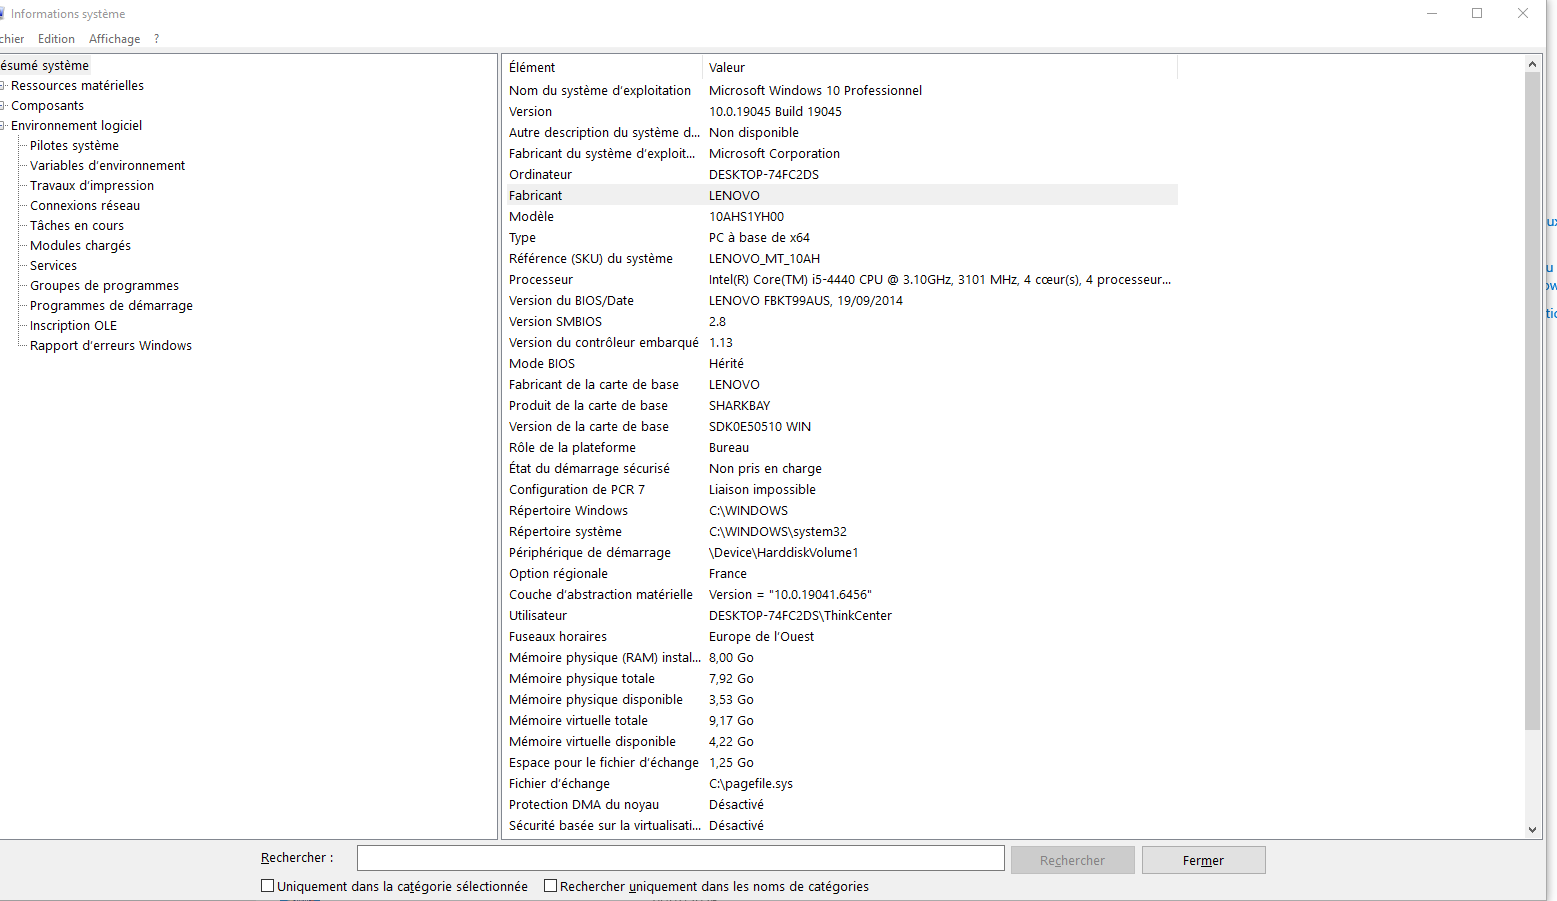
Task: Click the scrollbar down arrow
Action: [x=1532, y=829]
